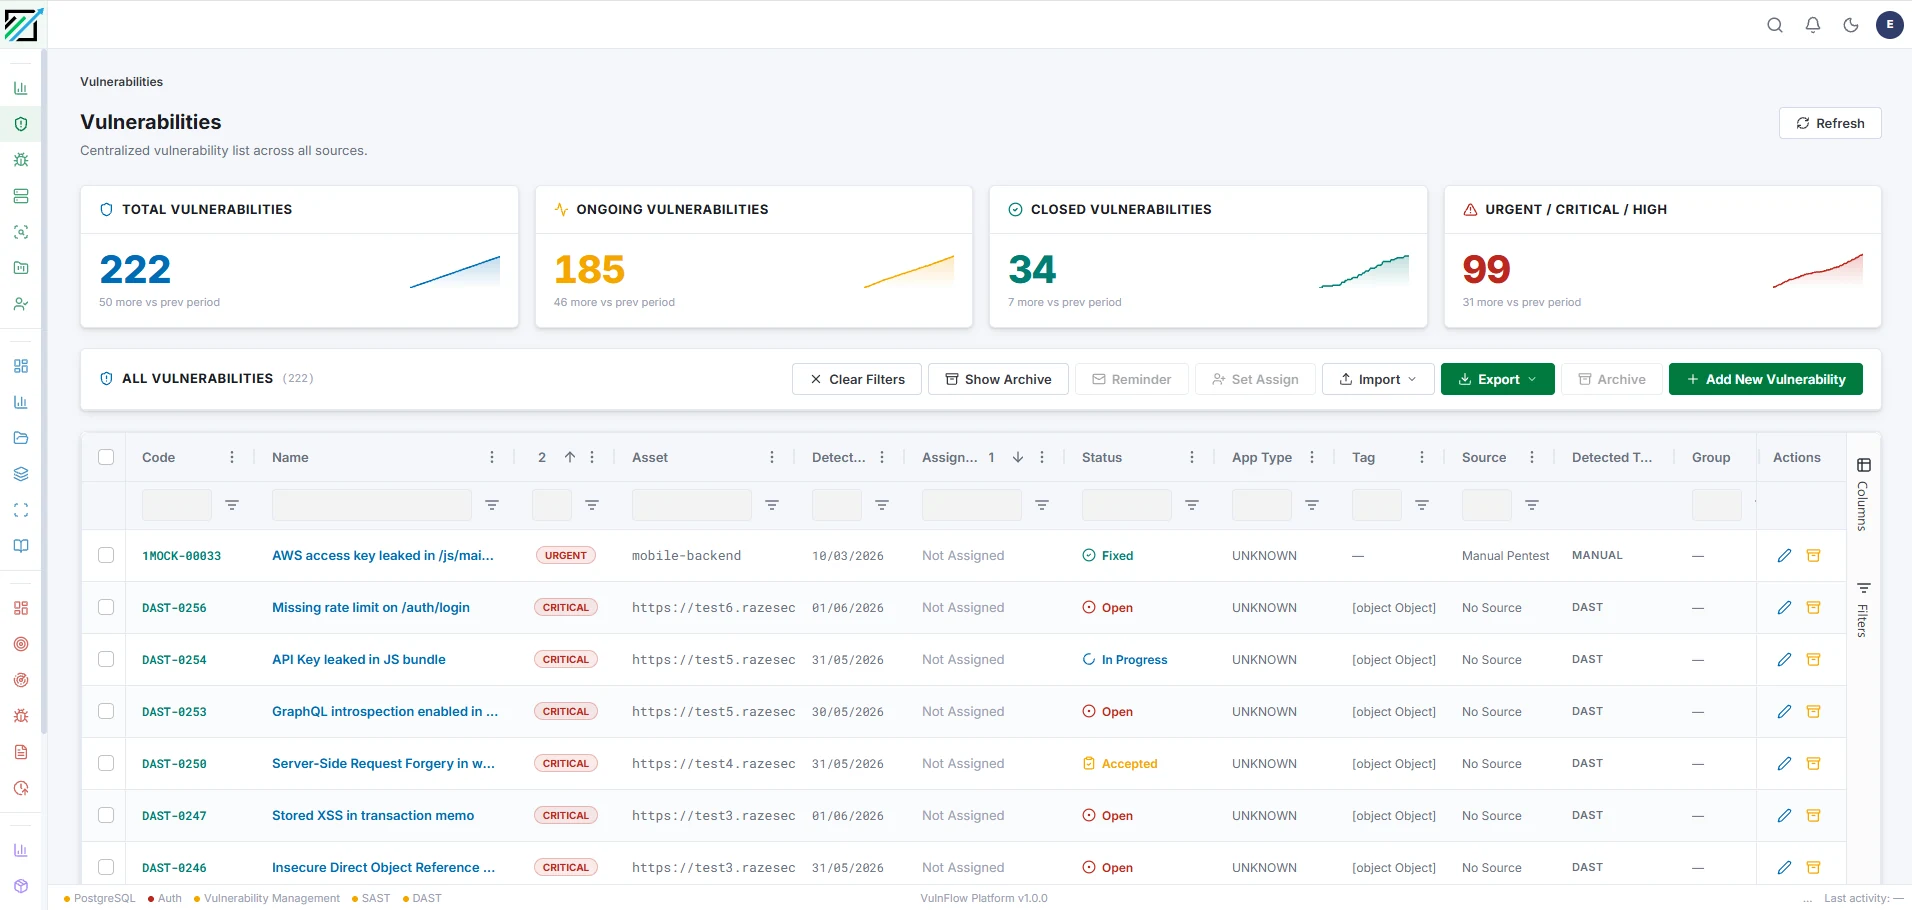Open Status column options menu
1912x910 pixels.
coord(1192,457)
